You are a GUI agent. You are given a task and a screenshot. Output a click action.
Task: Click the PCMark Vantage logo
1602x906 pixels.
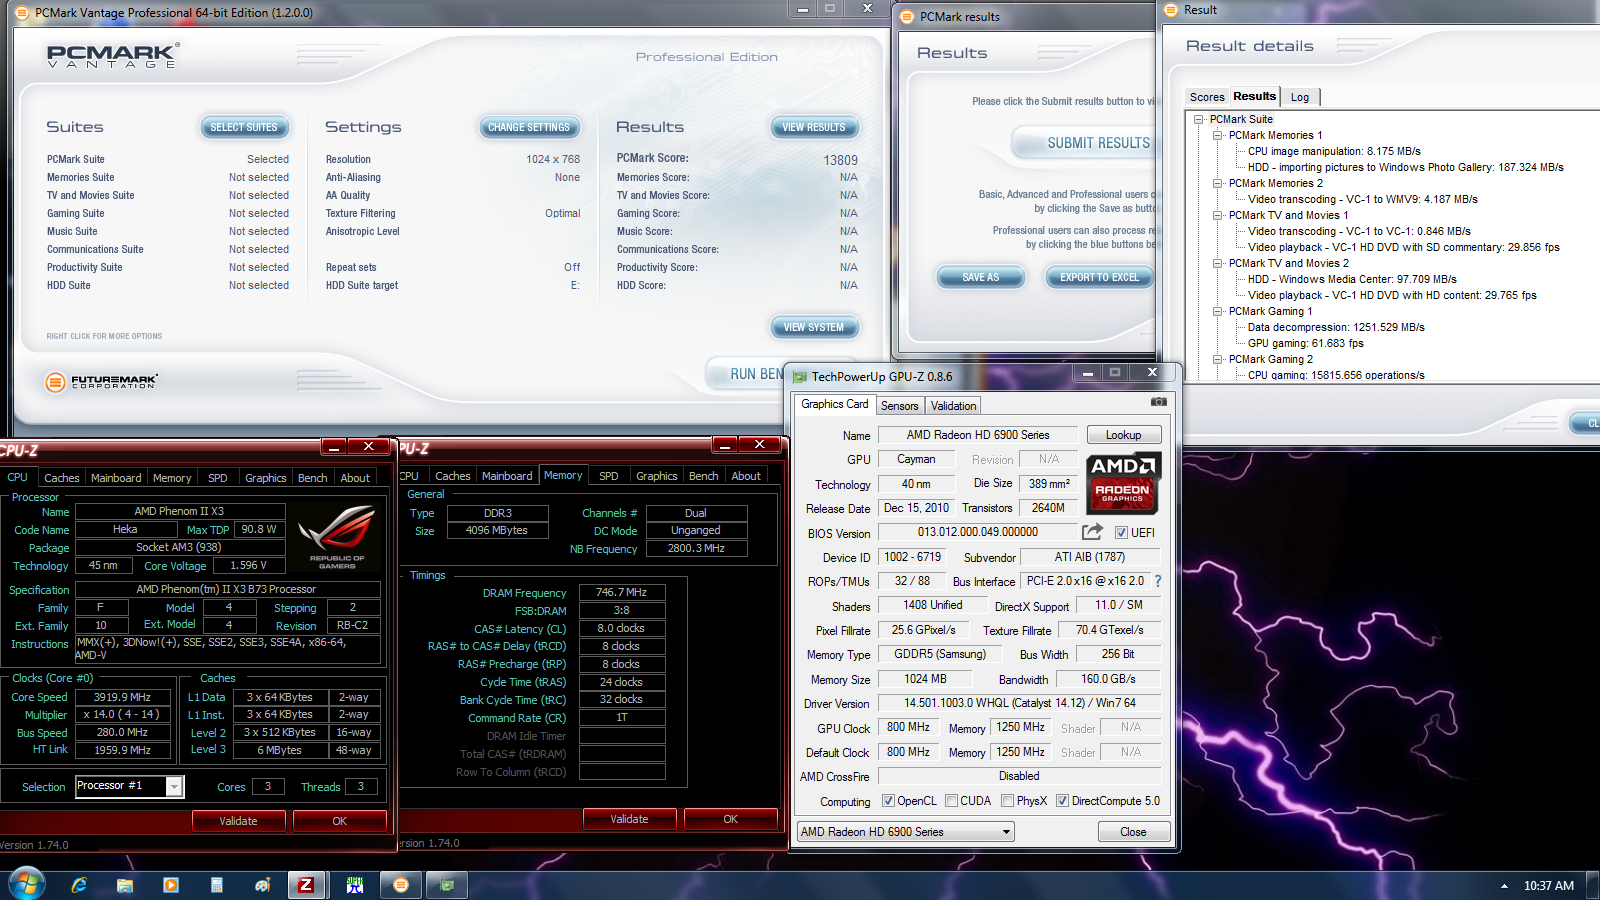tap(113, 55)
